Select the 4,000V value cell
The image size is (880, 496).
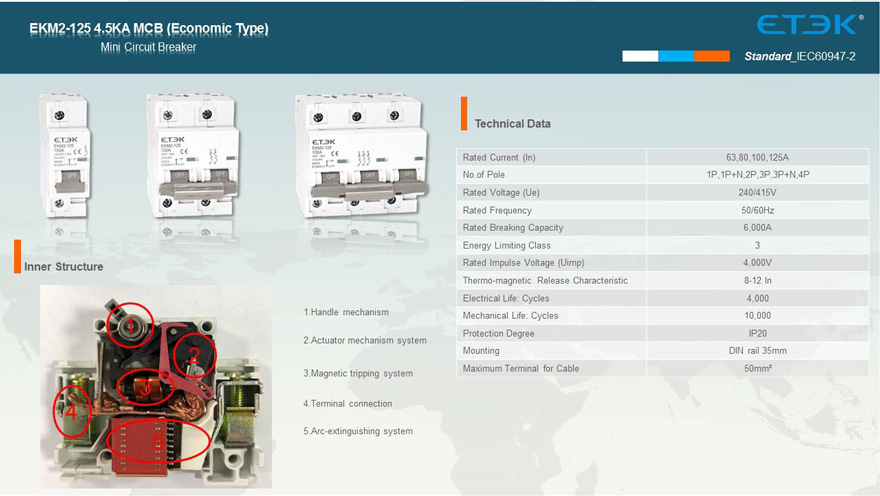[758, 263]
